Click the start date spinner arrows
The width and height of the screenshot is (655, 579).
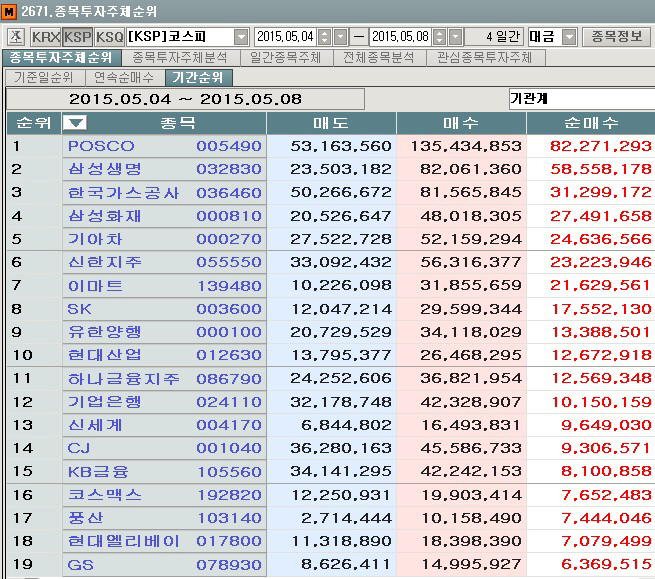tap(324, 37)
